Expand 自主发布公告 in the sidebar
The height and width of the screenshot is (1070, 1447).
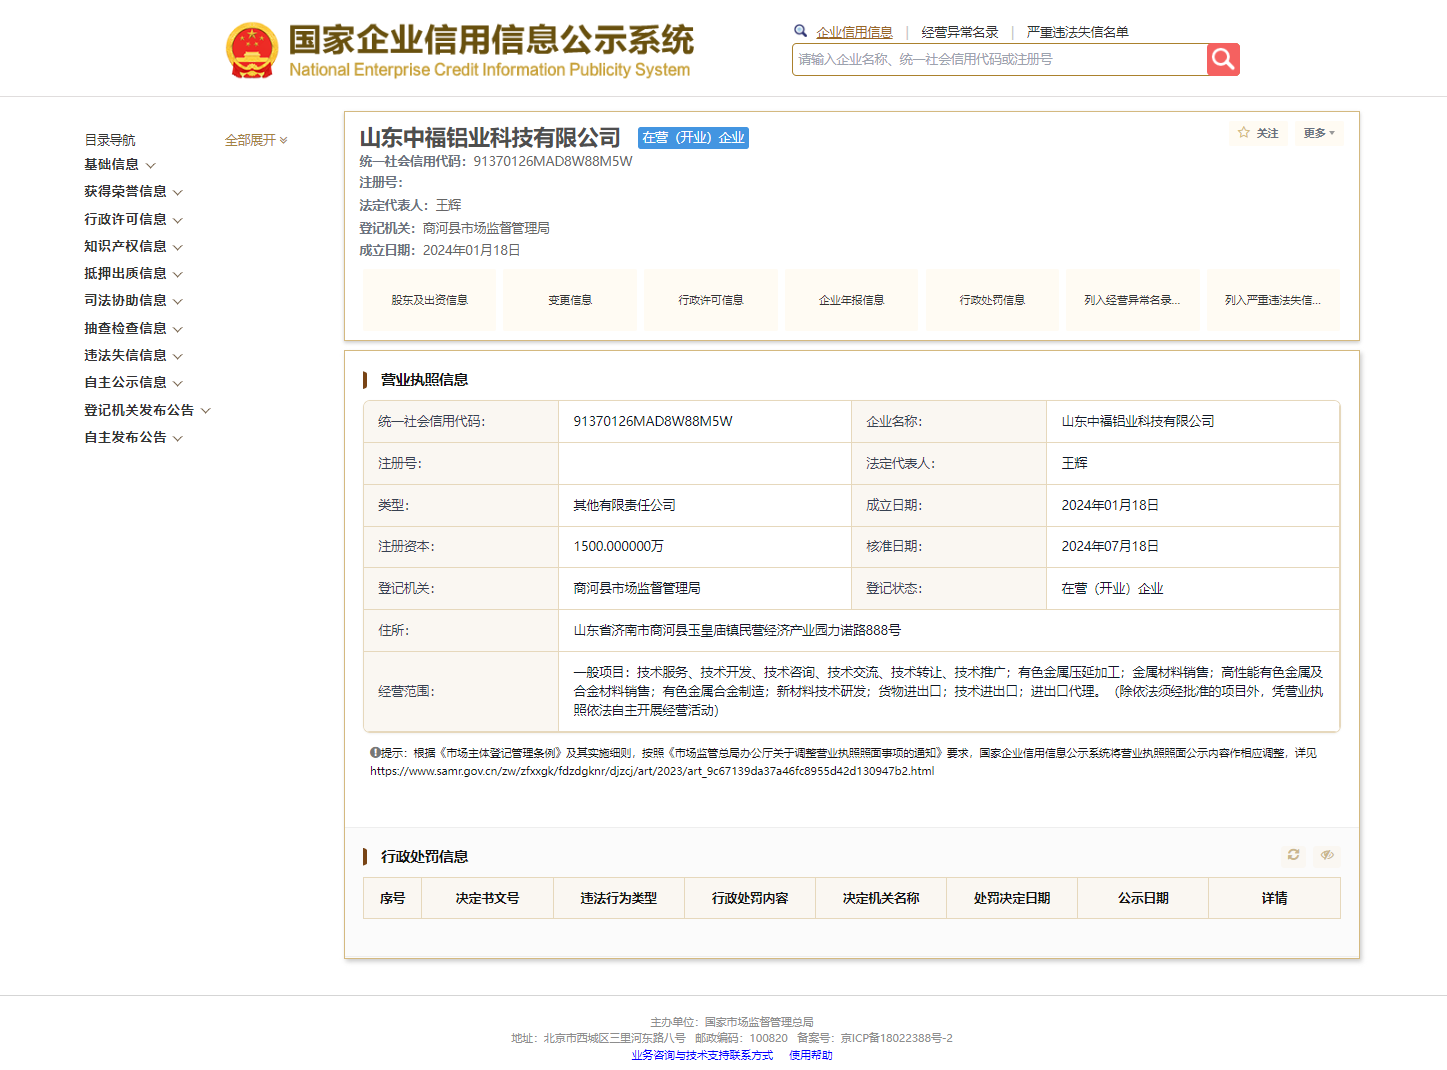point(133,437)
